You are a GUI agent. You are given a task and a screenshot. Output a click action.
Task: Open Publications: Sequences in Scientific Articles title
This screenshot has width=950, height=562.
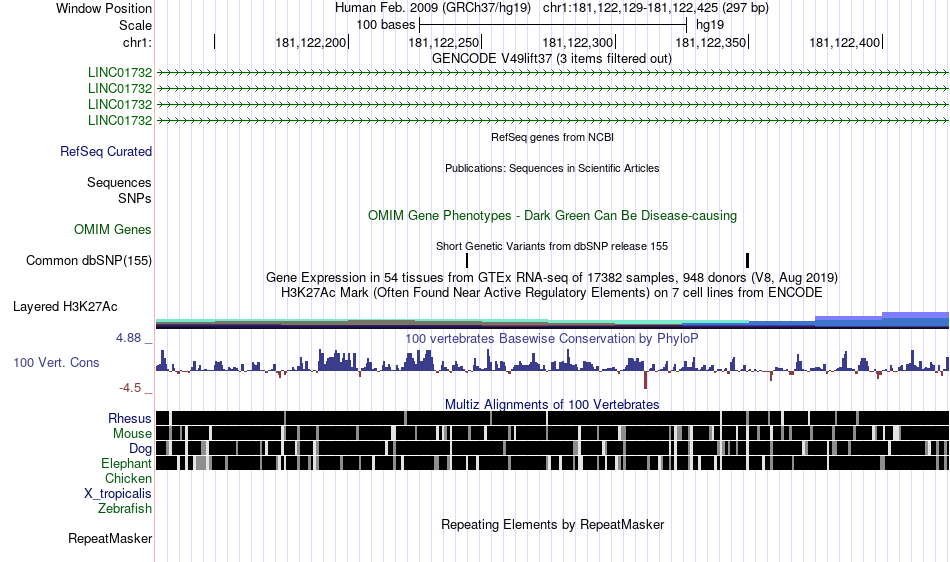pyautogui.click(x=552, y=168)
